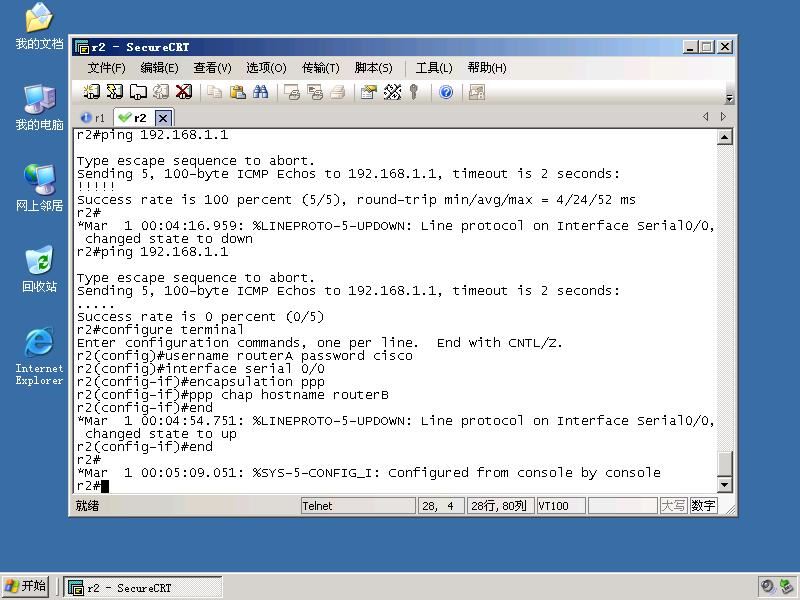Viewport: 800px width, 600px height.
Task: Click the grayed Reconnect toolbar icon
Action: pyautogui.click(x=161, y=92)
